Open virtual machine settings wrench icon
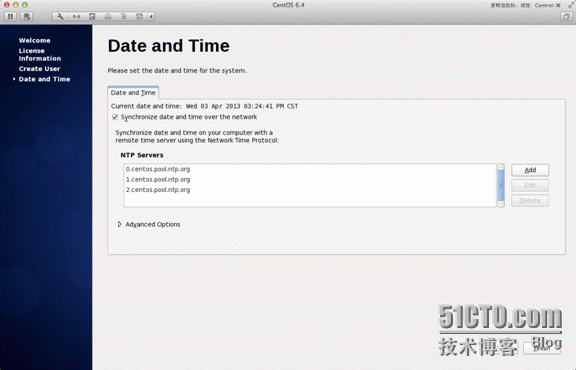This screenshot has height=370, width=576. [60, 17]
